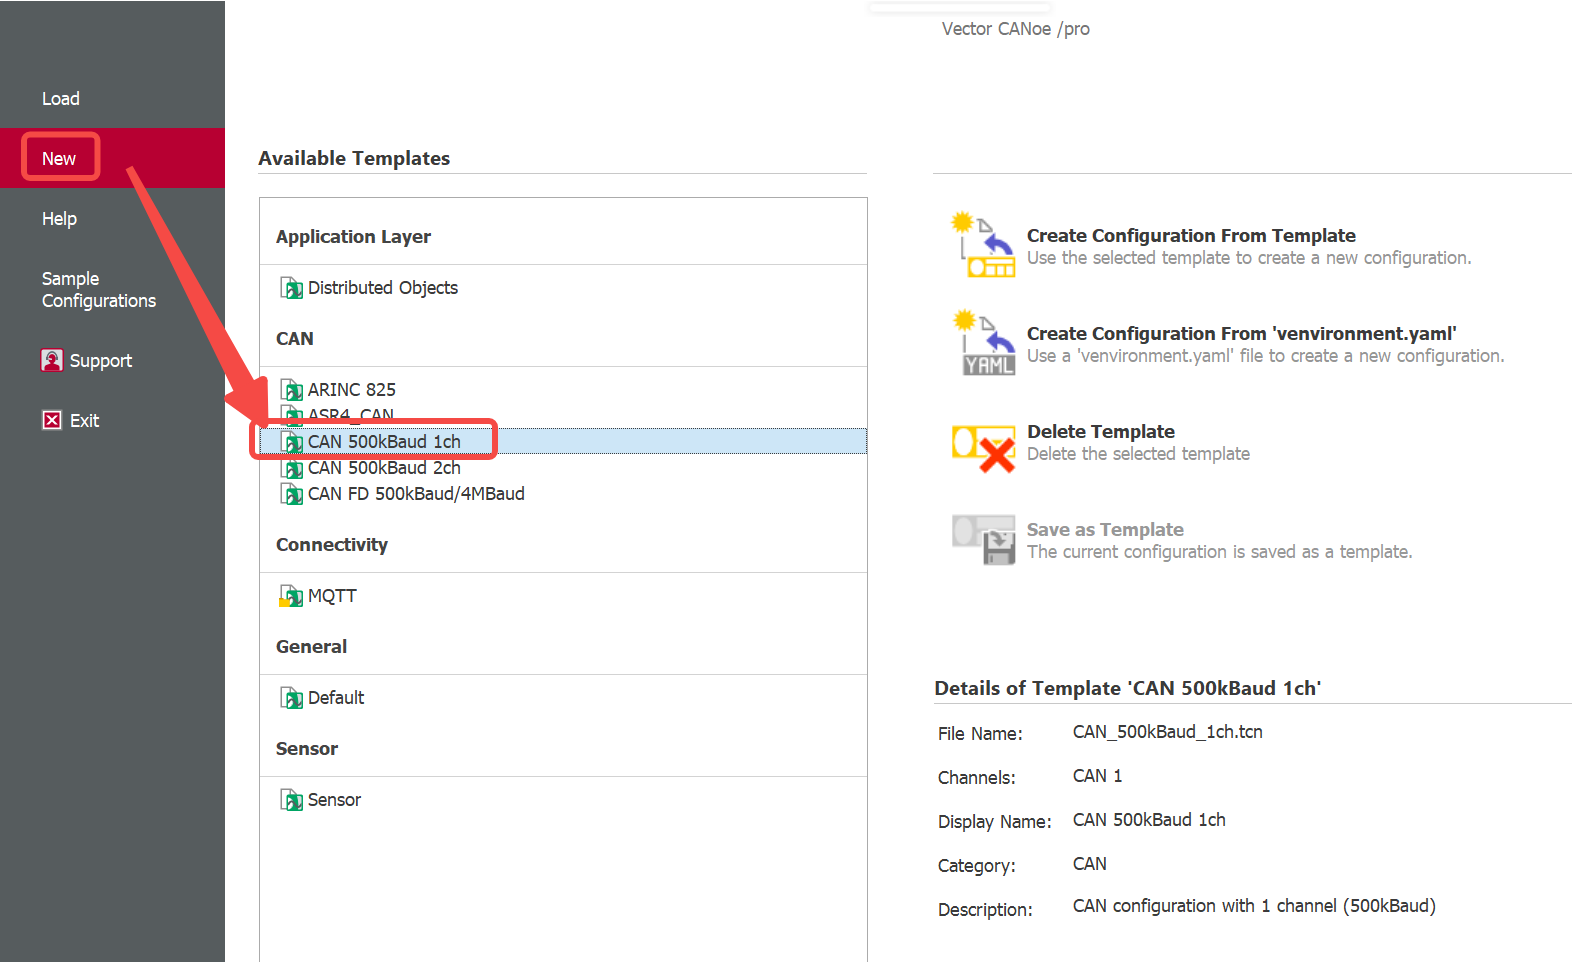Open Sample Configurations in sidebar

99,290
